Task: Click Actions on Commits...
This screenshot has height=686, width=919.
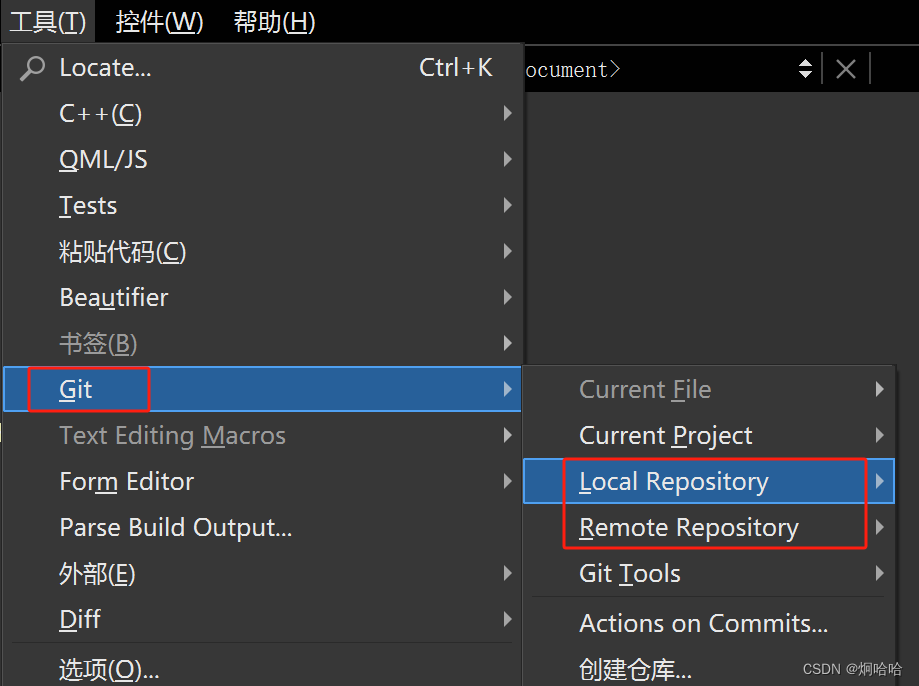Action: click(704, 623)
